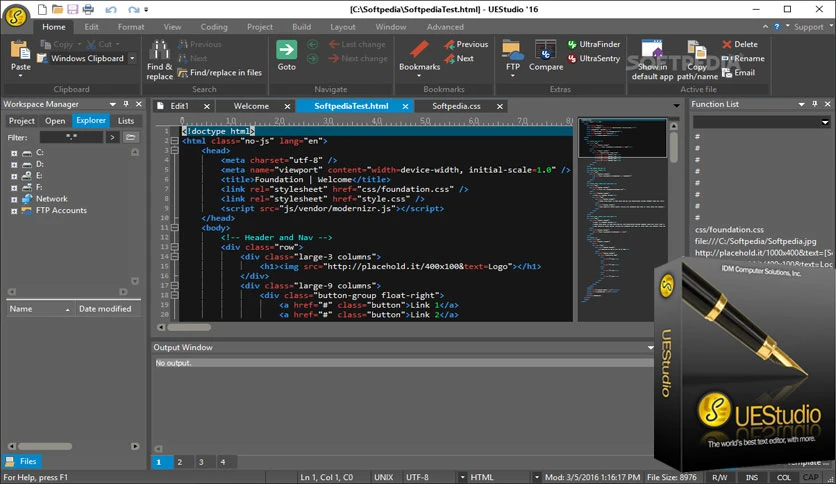Click the Workspace Manager bottom scrollbar thumb
Image resolution: width=836 pixels, height=484 pixels.
(x=45, y=446)
